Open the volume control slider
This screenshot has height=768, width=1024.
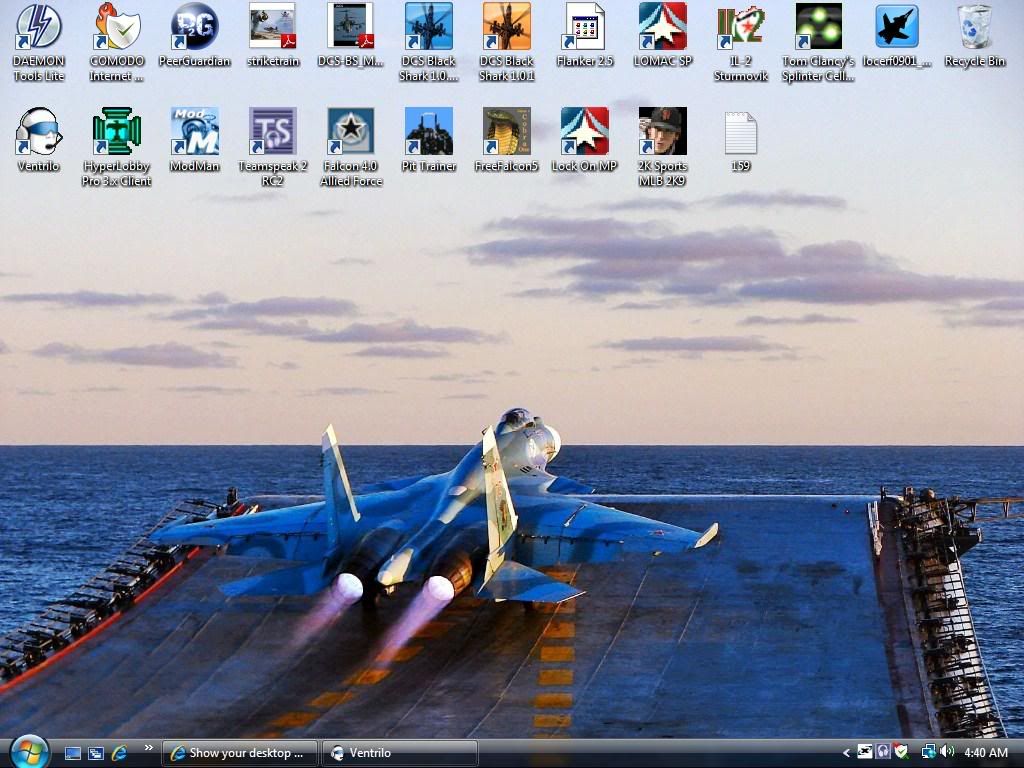(x=947, y=753)
